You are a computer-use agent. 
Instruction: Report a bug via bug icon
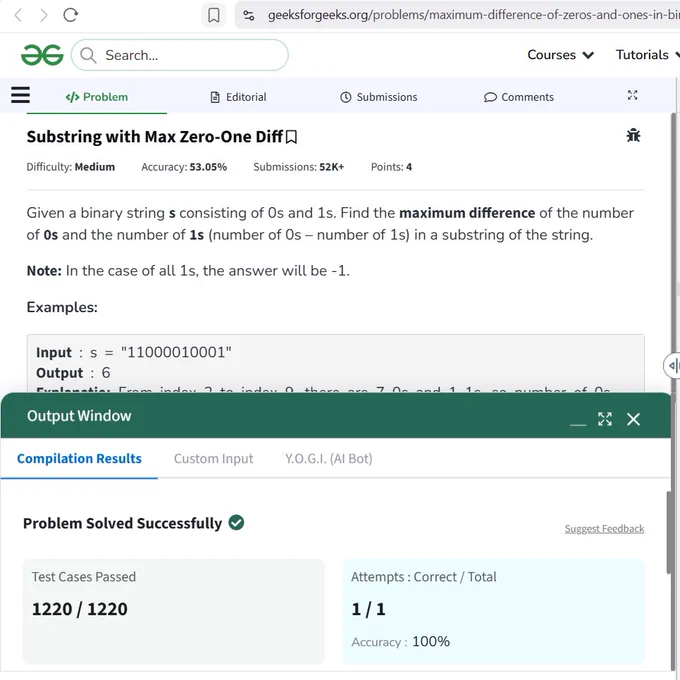(633, 136)
